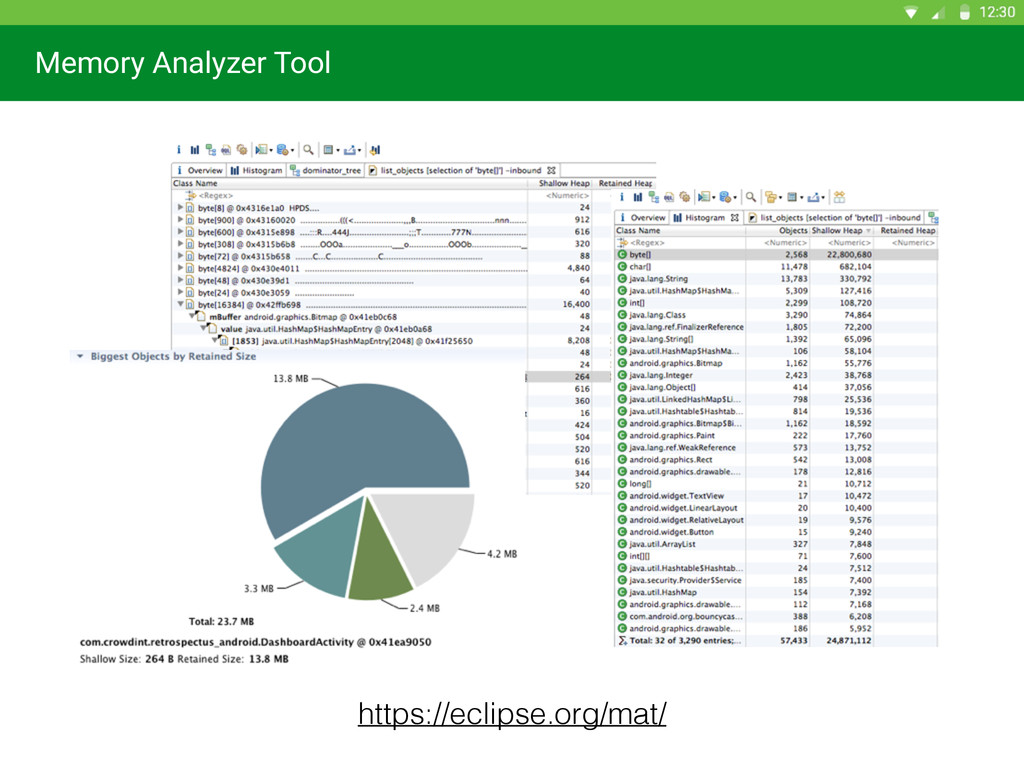Collapse mBuffer android.graphics.Bitmap node
The width and height of the screenshot is (1024, 768).
point(193,316)
